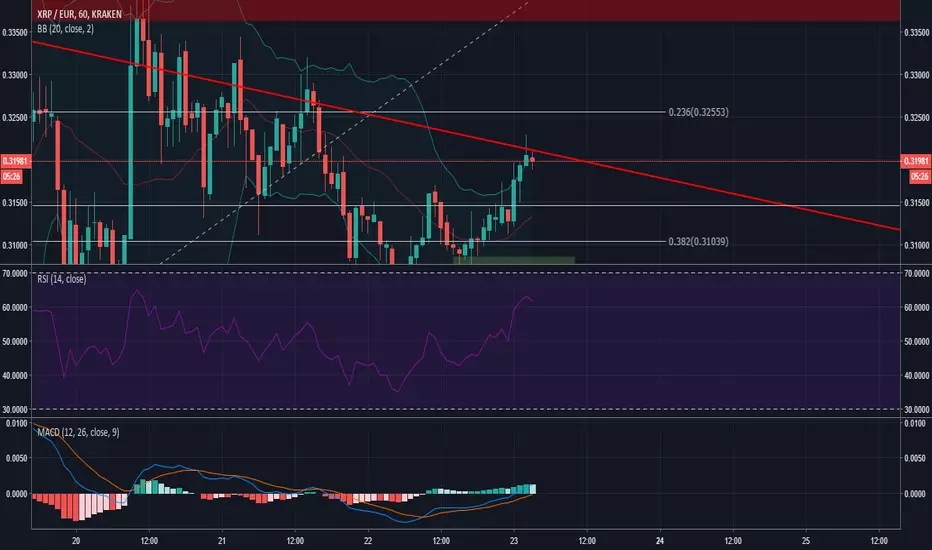Screen dimensions: 932x550
Task: Click date 23 on the time axis
Action: point(514,540)
